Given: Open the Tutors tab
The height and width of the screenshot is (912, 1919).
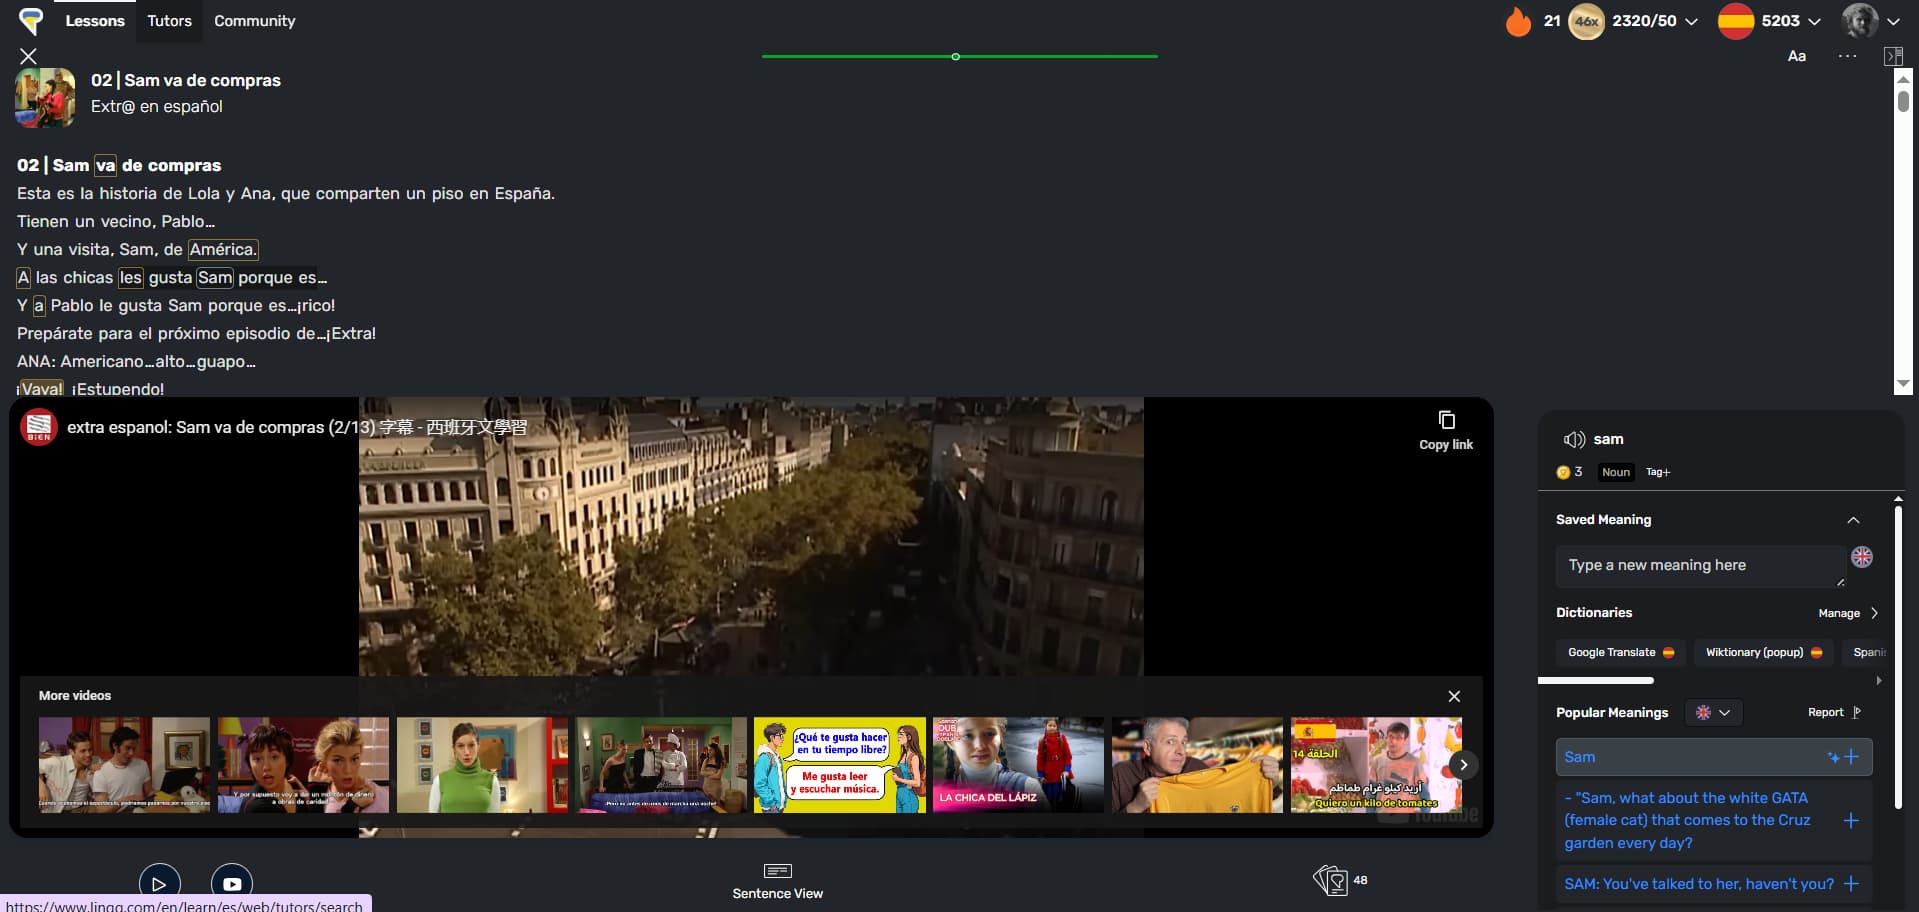Looking at the screenshot, I should click(x=169, y=21).
